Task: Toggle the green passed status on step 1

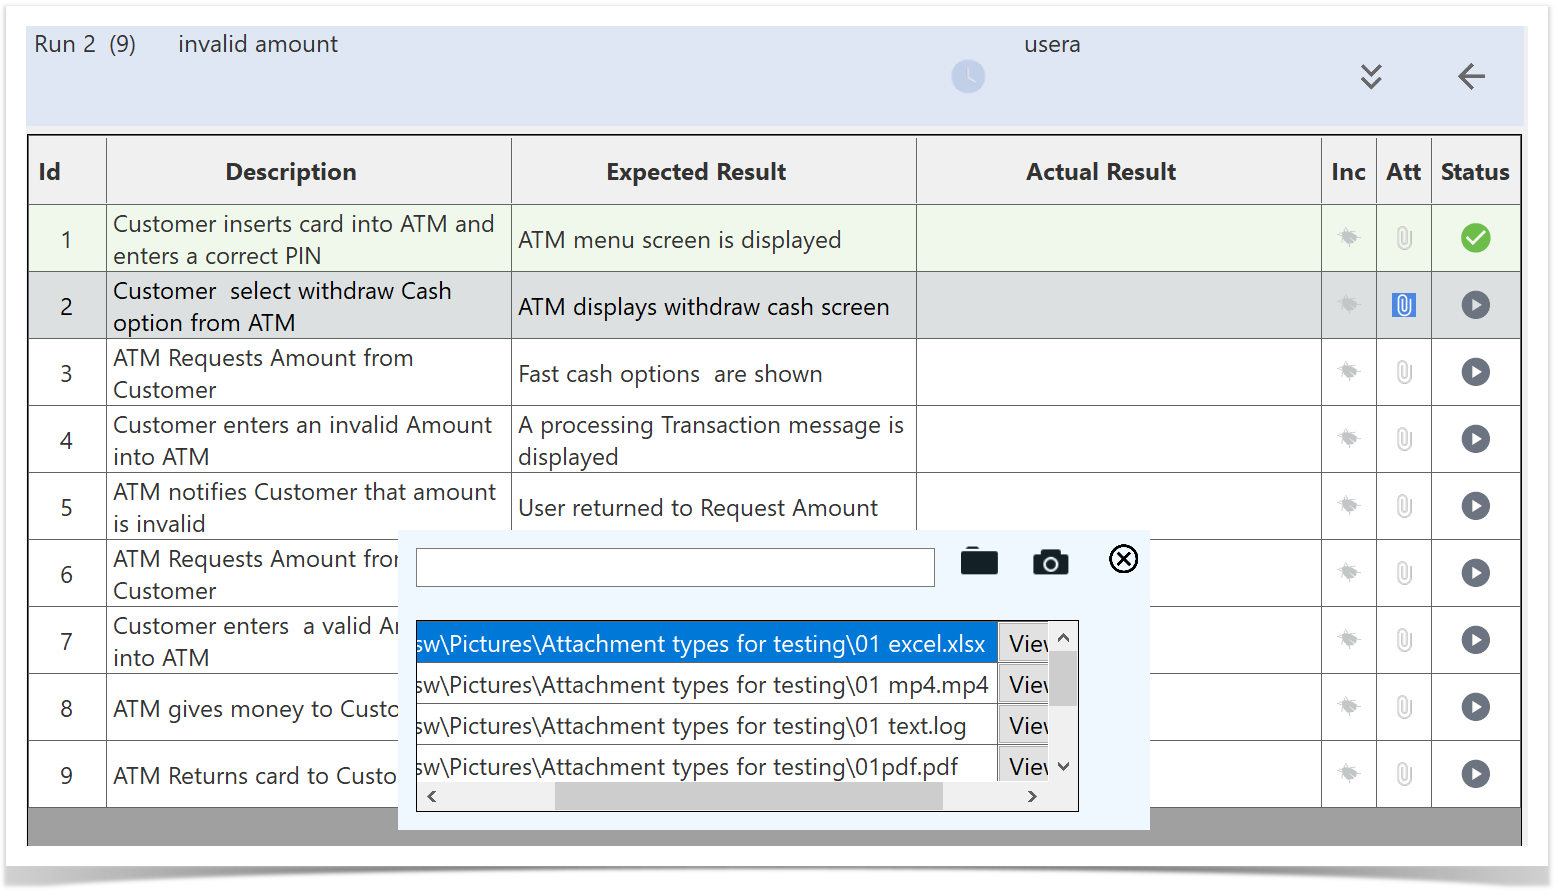Action: [x=1475, y=238]
